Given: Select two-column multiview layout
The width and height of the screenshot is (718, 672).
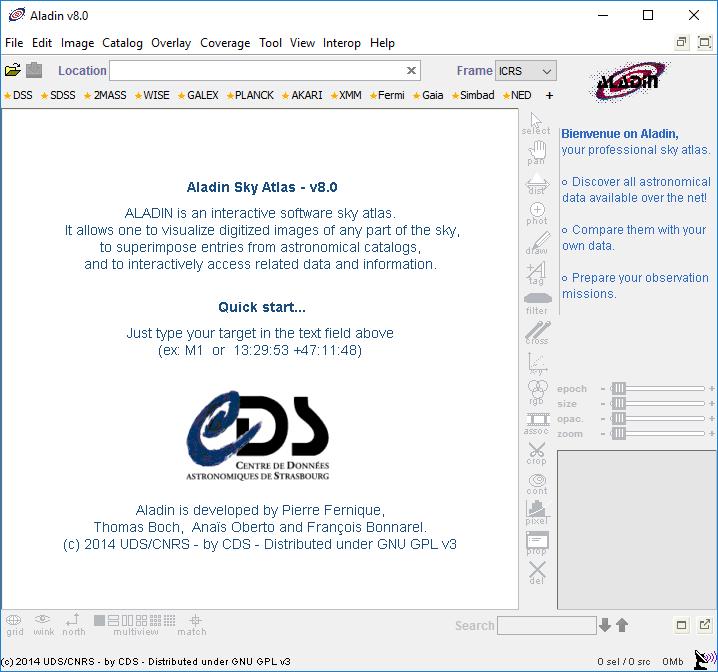Looking at the screenshot, I should click(x=127, y=620).
